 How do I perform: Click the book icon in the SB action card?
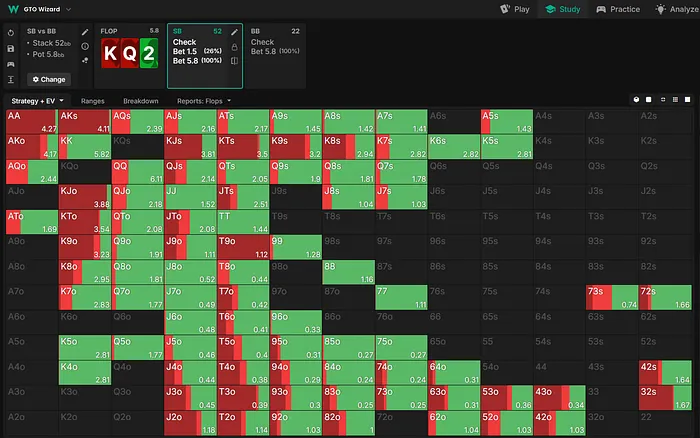tap(234, 61)
